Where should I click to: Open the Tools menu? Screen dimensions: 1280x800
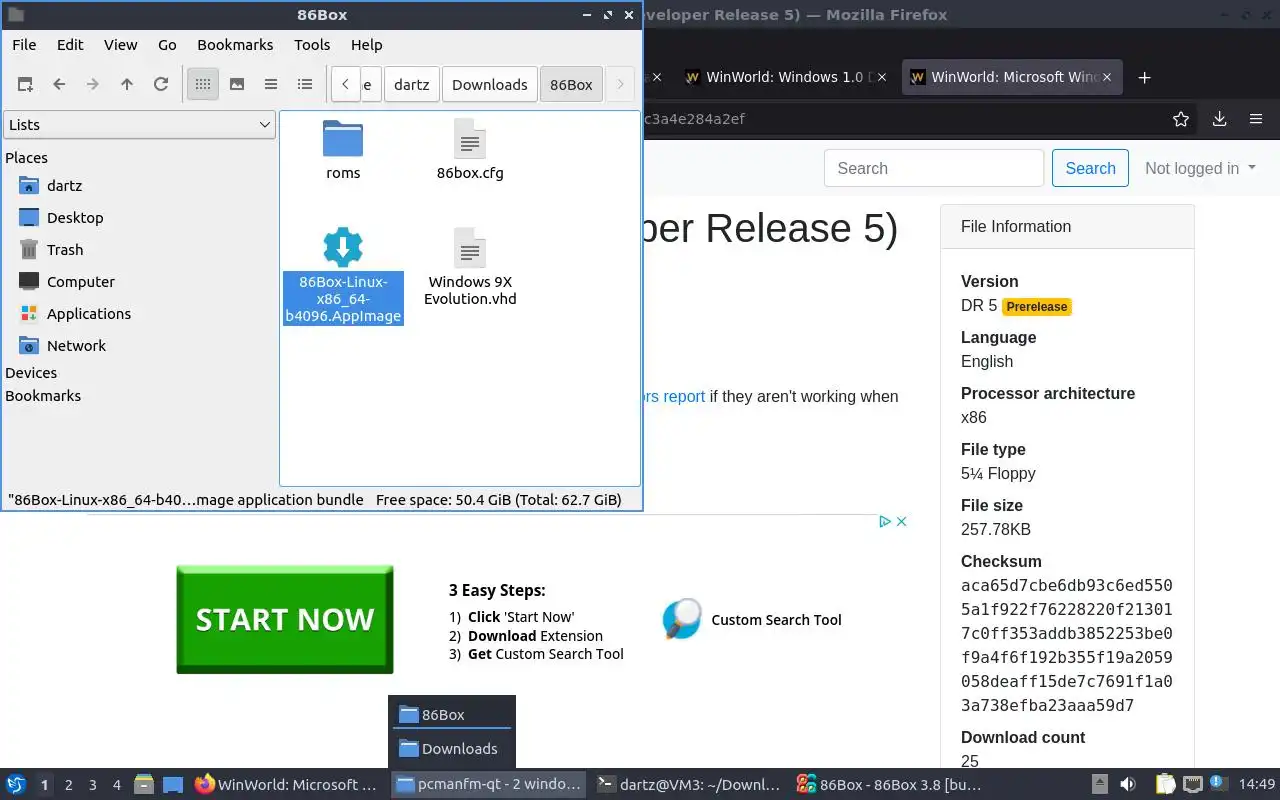tap(312, 45)
